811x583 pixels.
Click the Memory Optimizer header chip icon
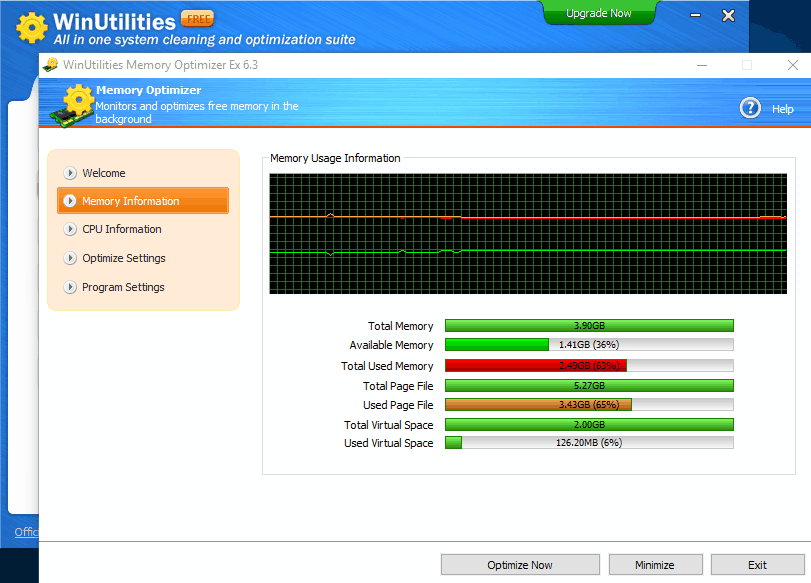[x=72, y=106]
